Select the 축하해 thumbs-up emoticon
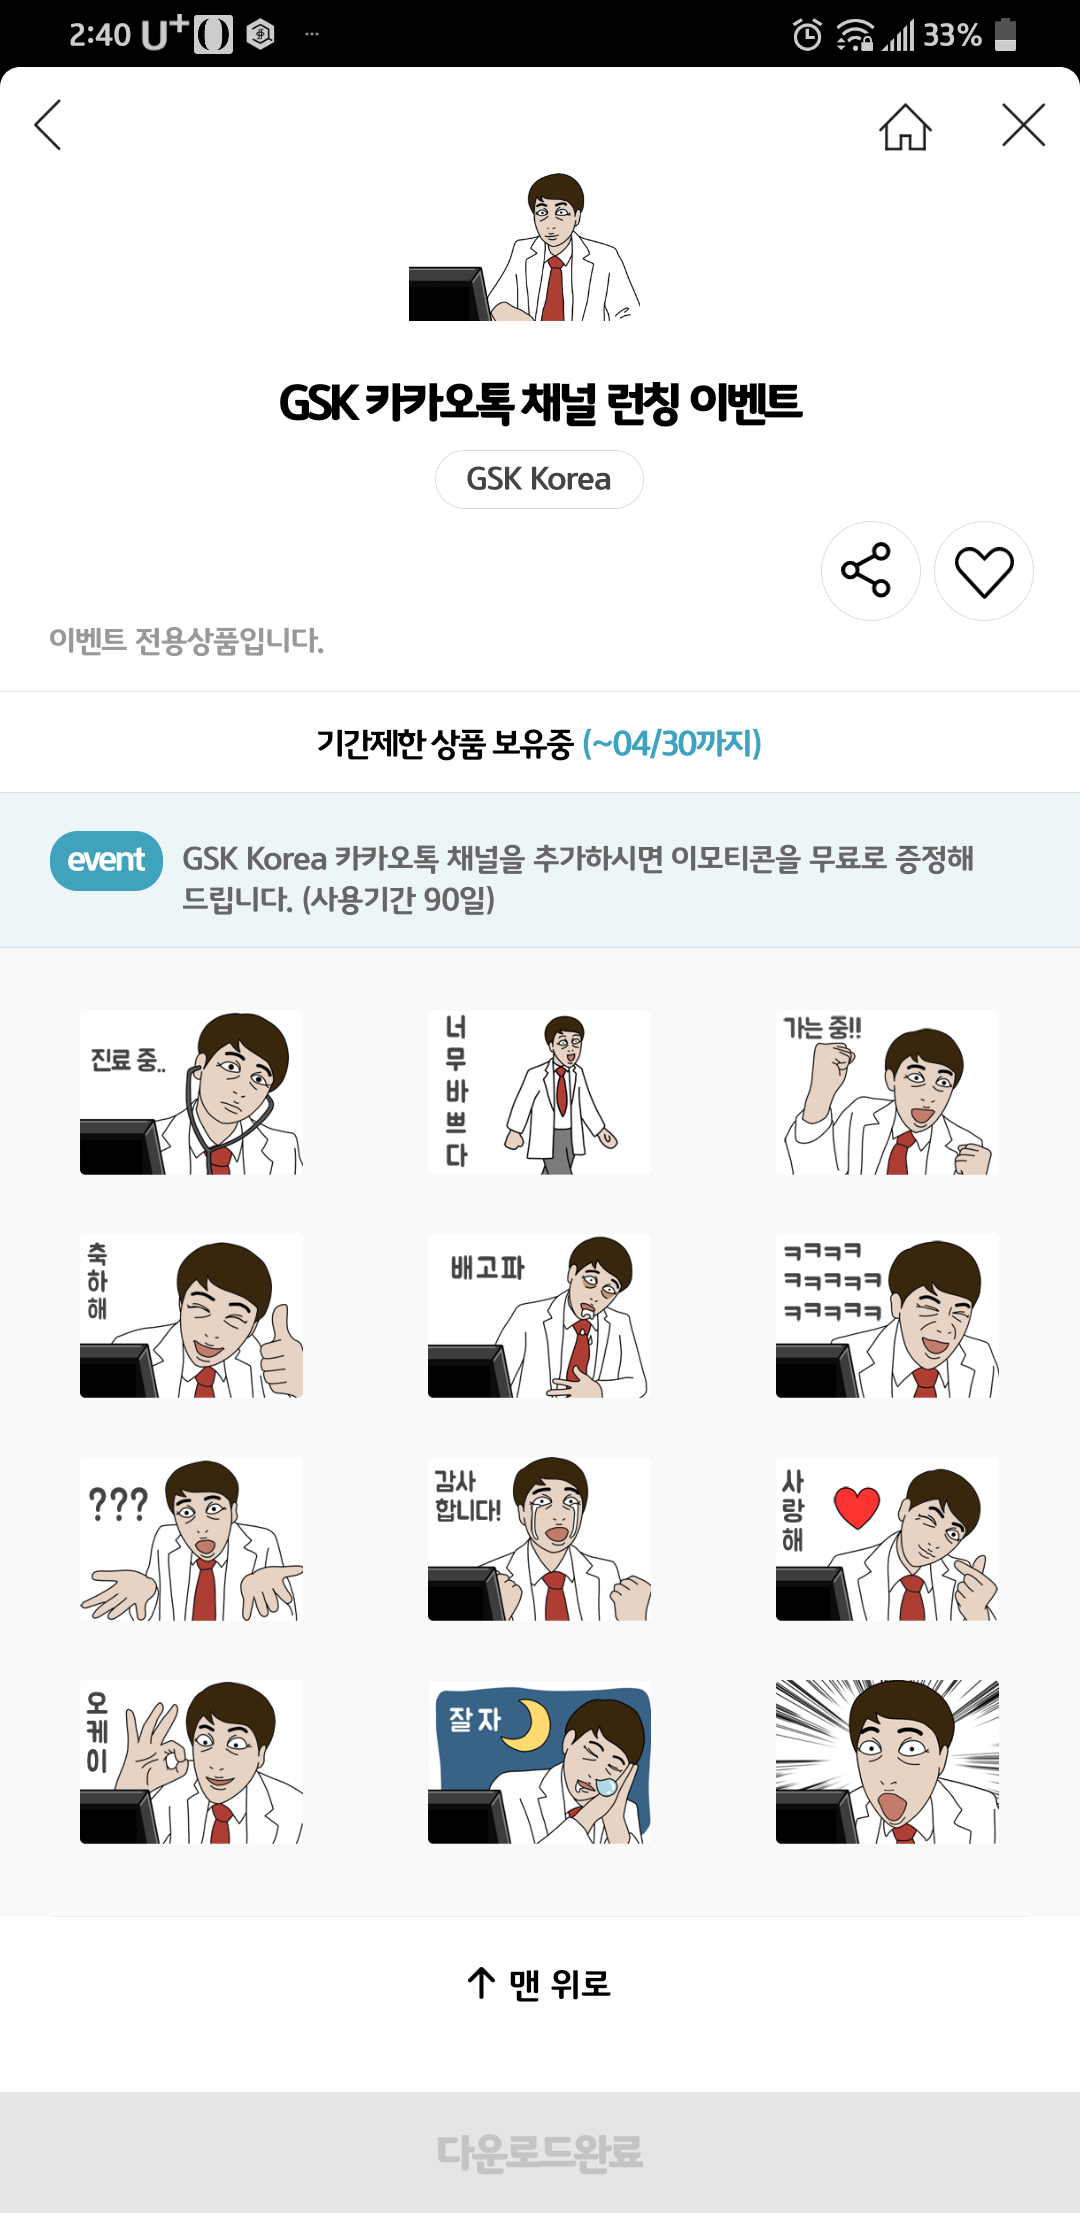Viewport: 1080px width, 2213px height. click(x=191, y=1315)
